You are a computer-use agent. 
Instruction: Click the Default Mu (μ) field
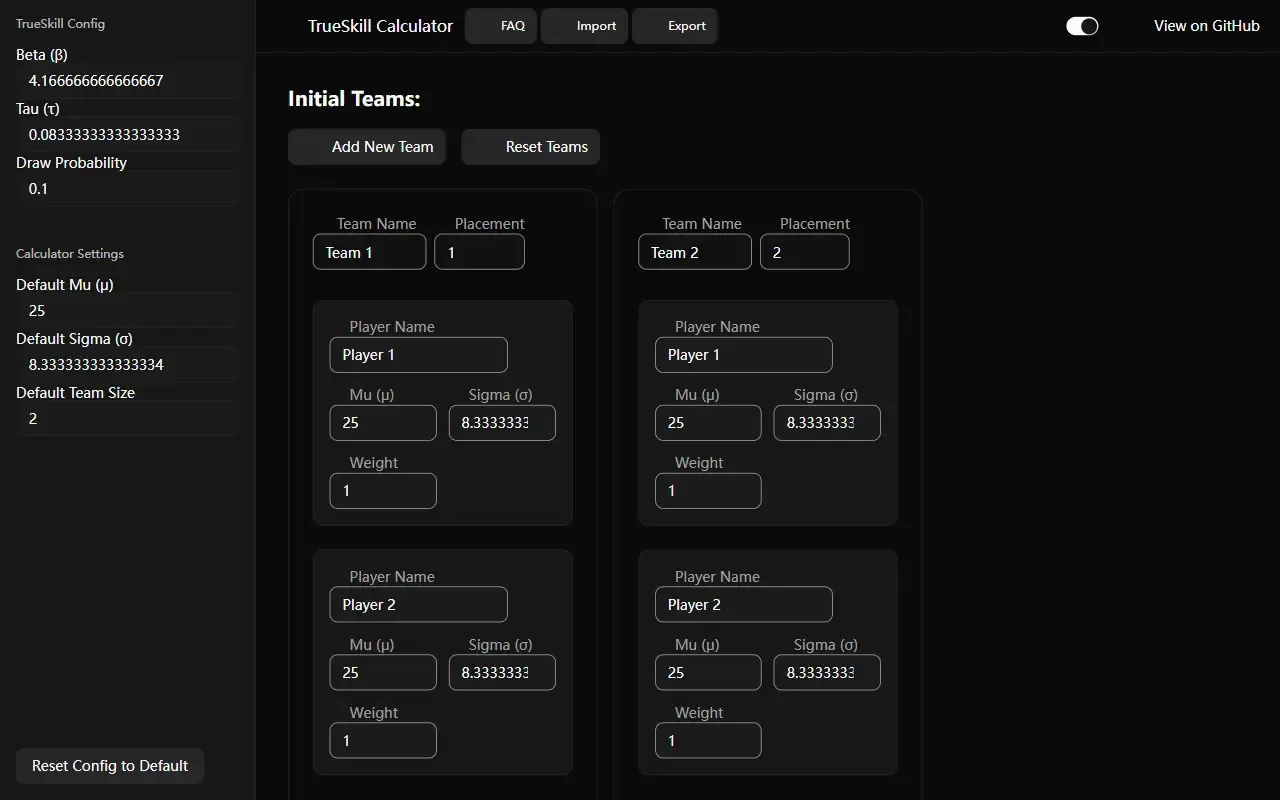pos(128,311)
